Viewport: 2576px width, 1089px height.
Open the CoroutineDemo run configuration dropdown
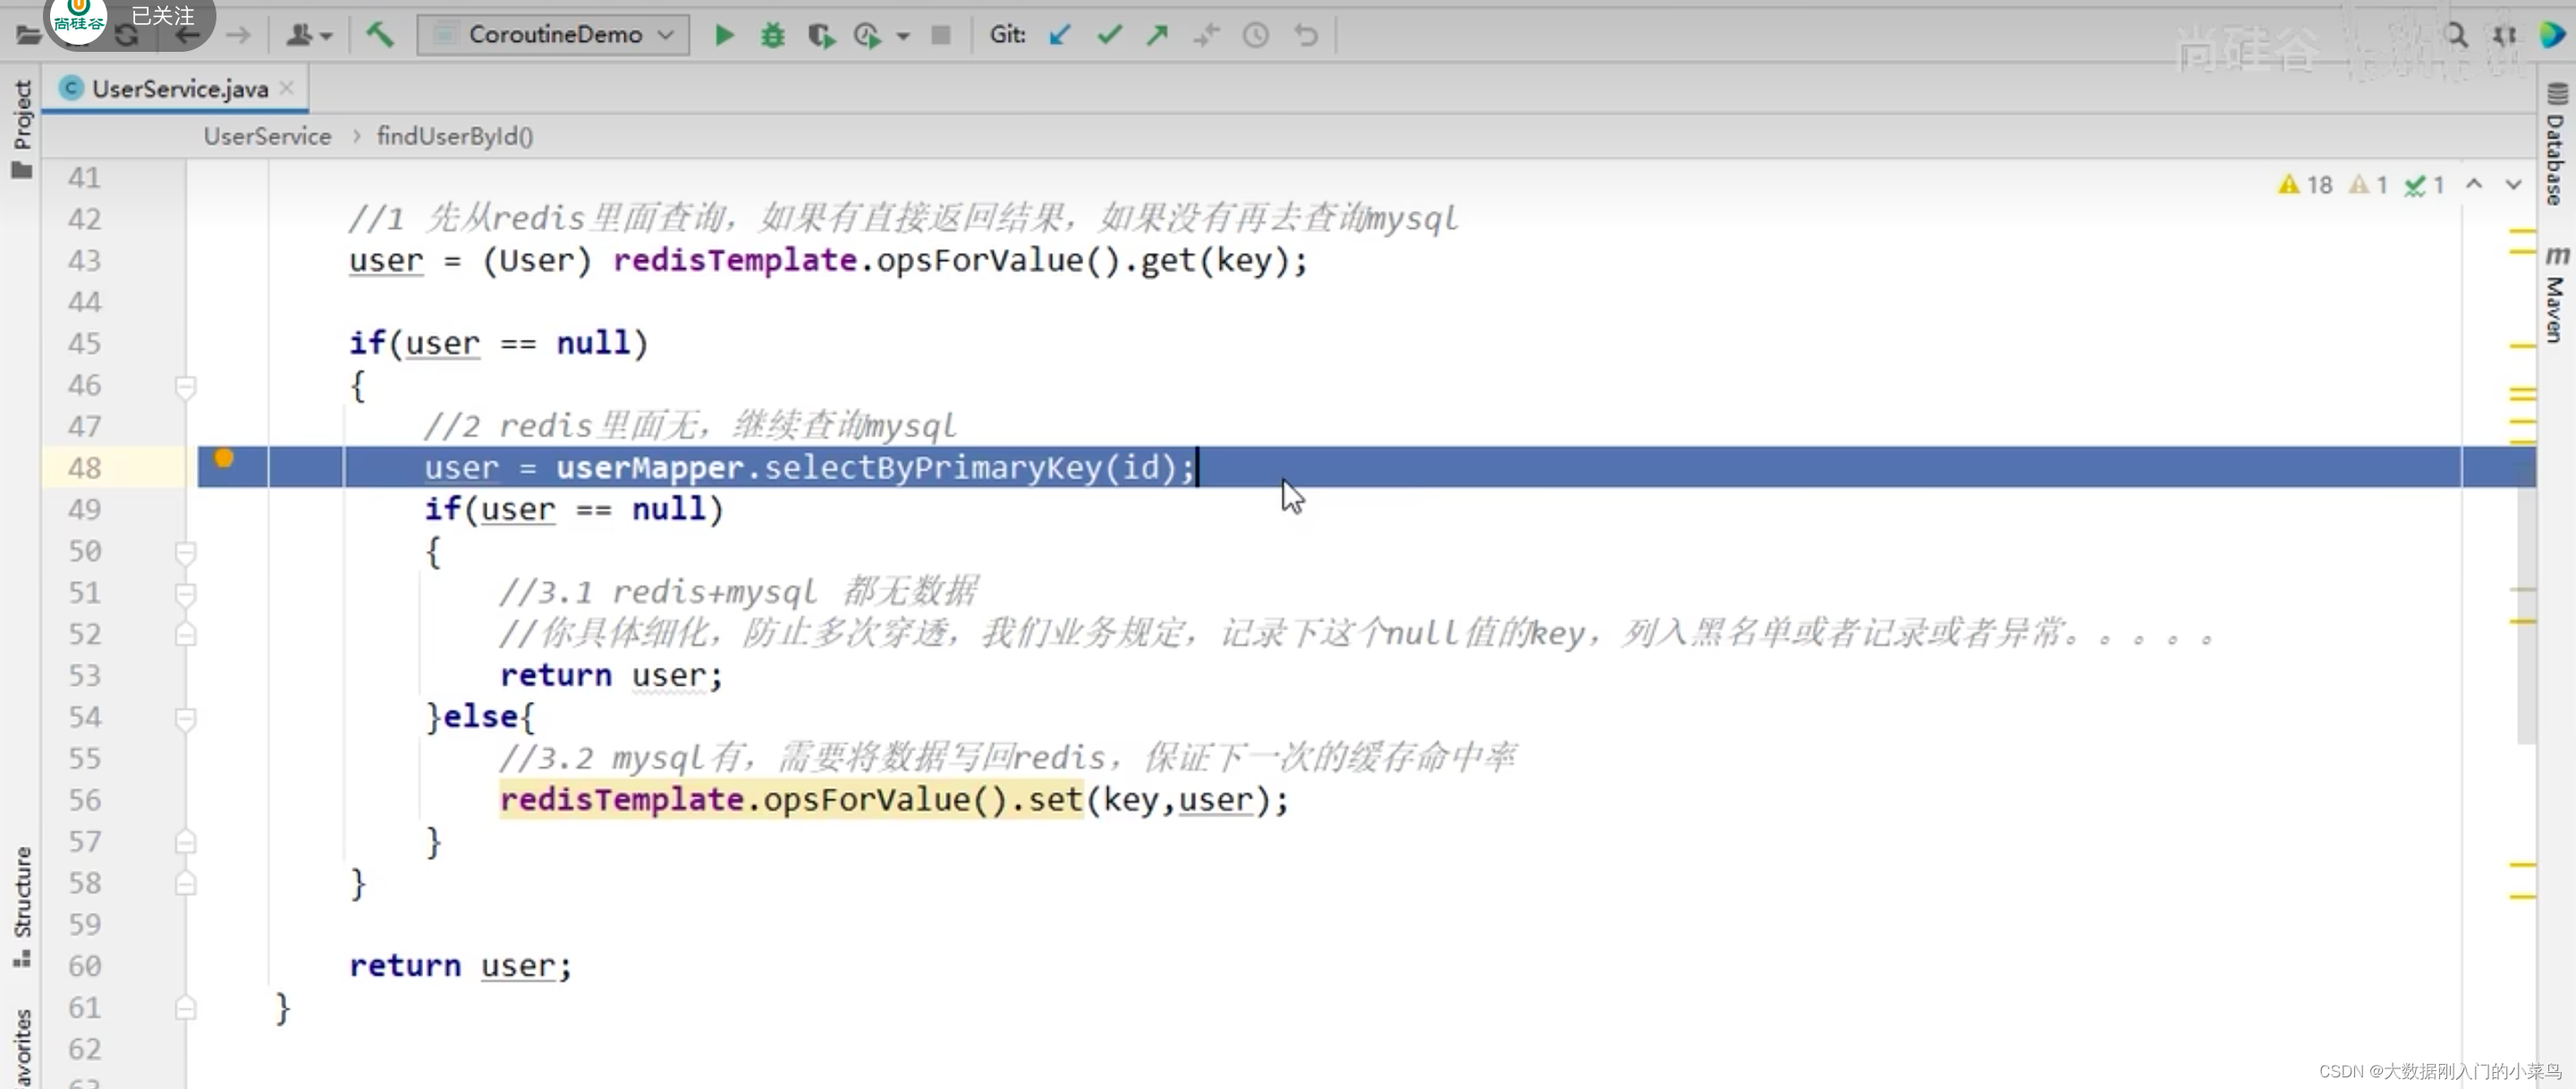553,35
